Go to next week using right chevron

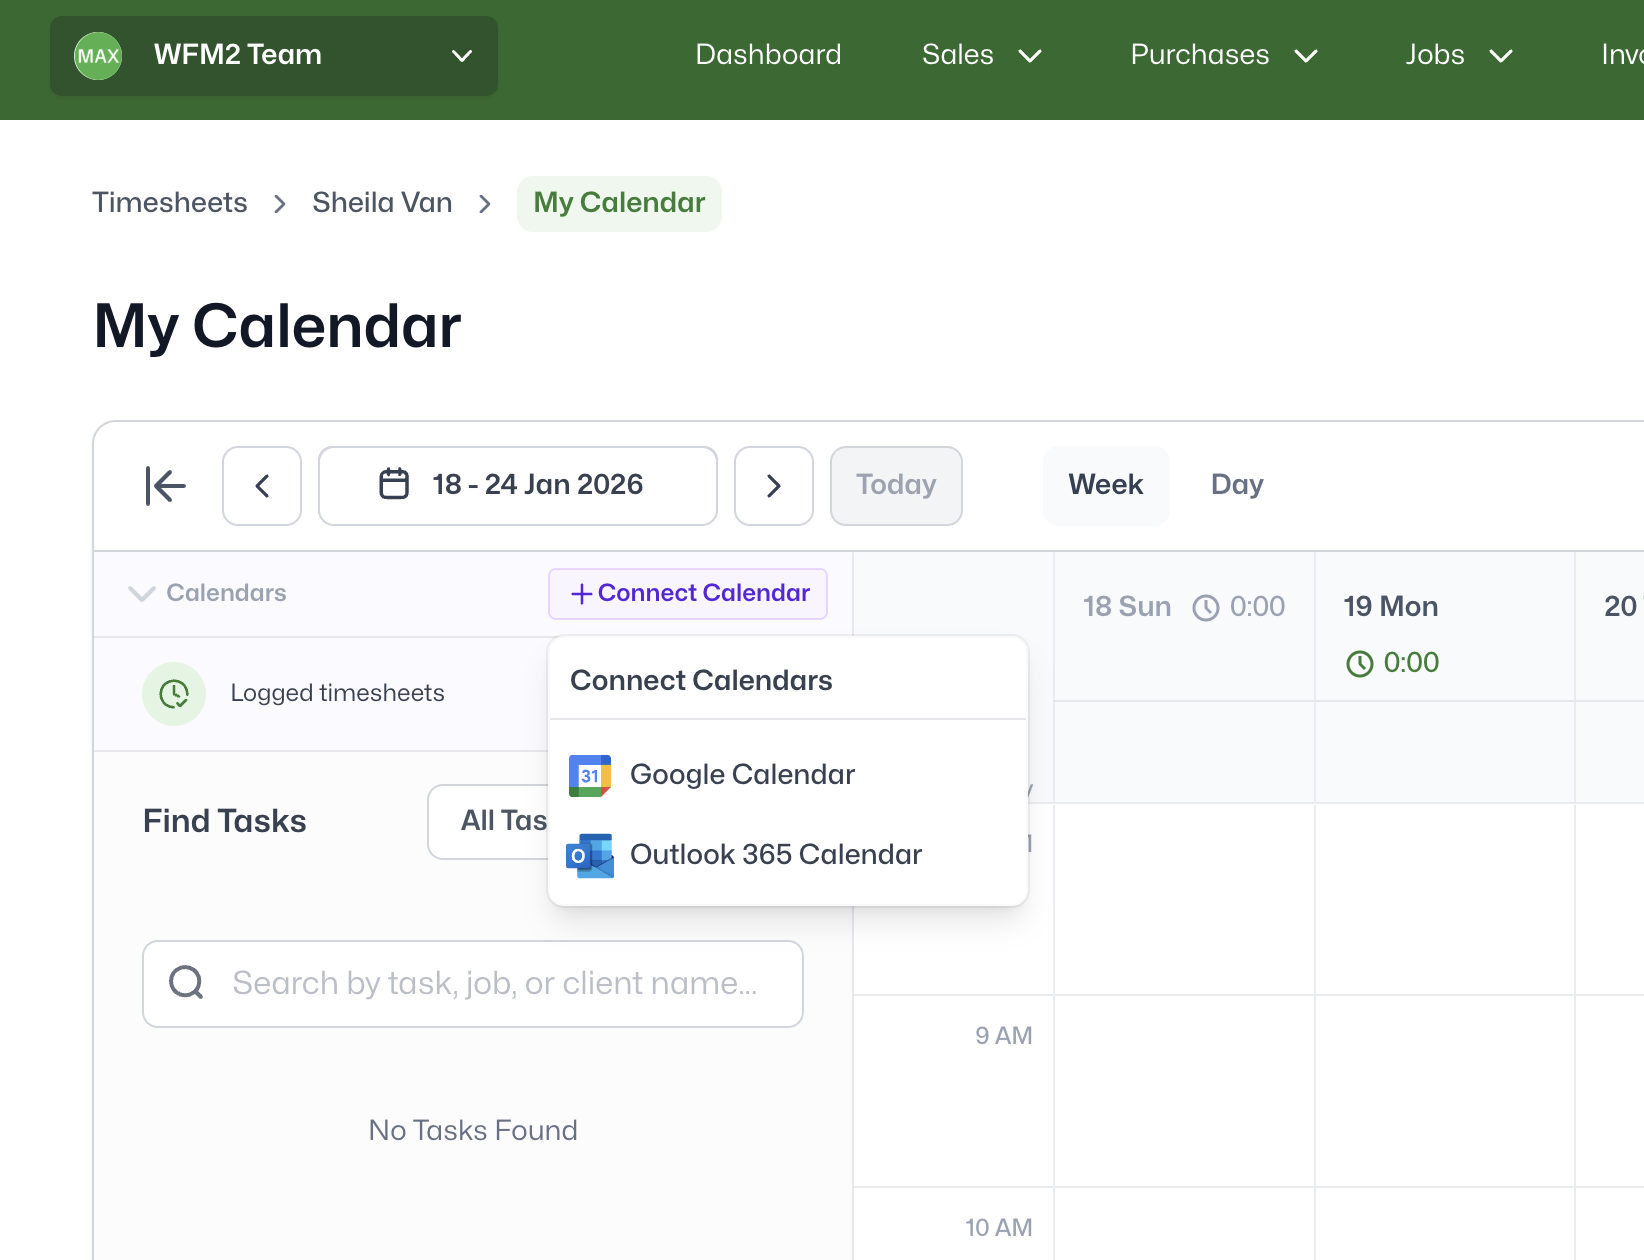[x=773, y=486]
